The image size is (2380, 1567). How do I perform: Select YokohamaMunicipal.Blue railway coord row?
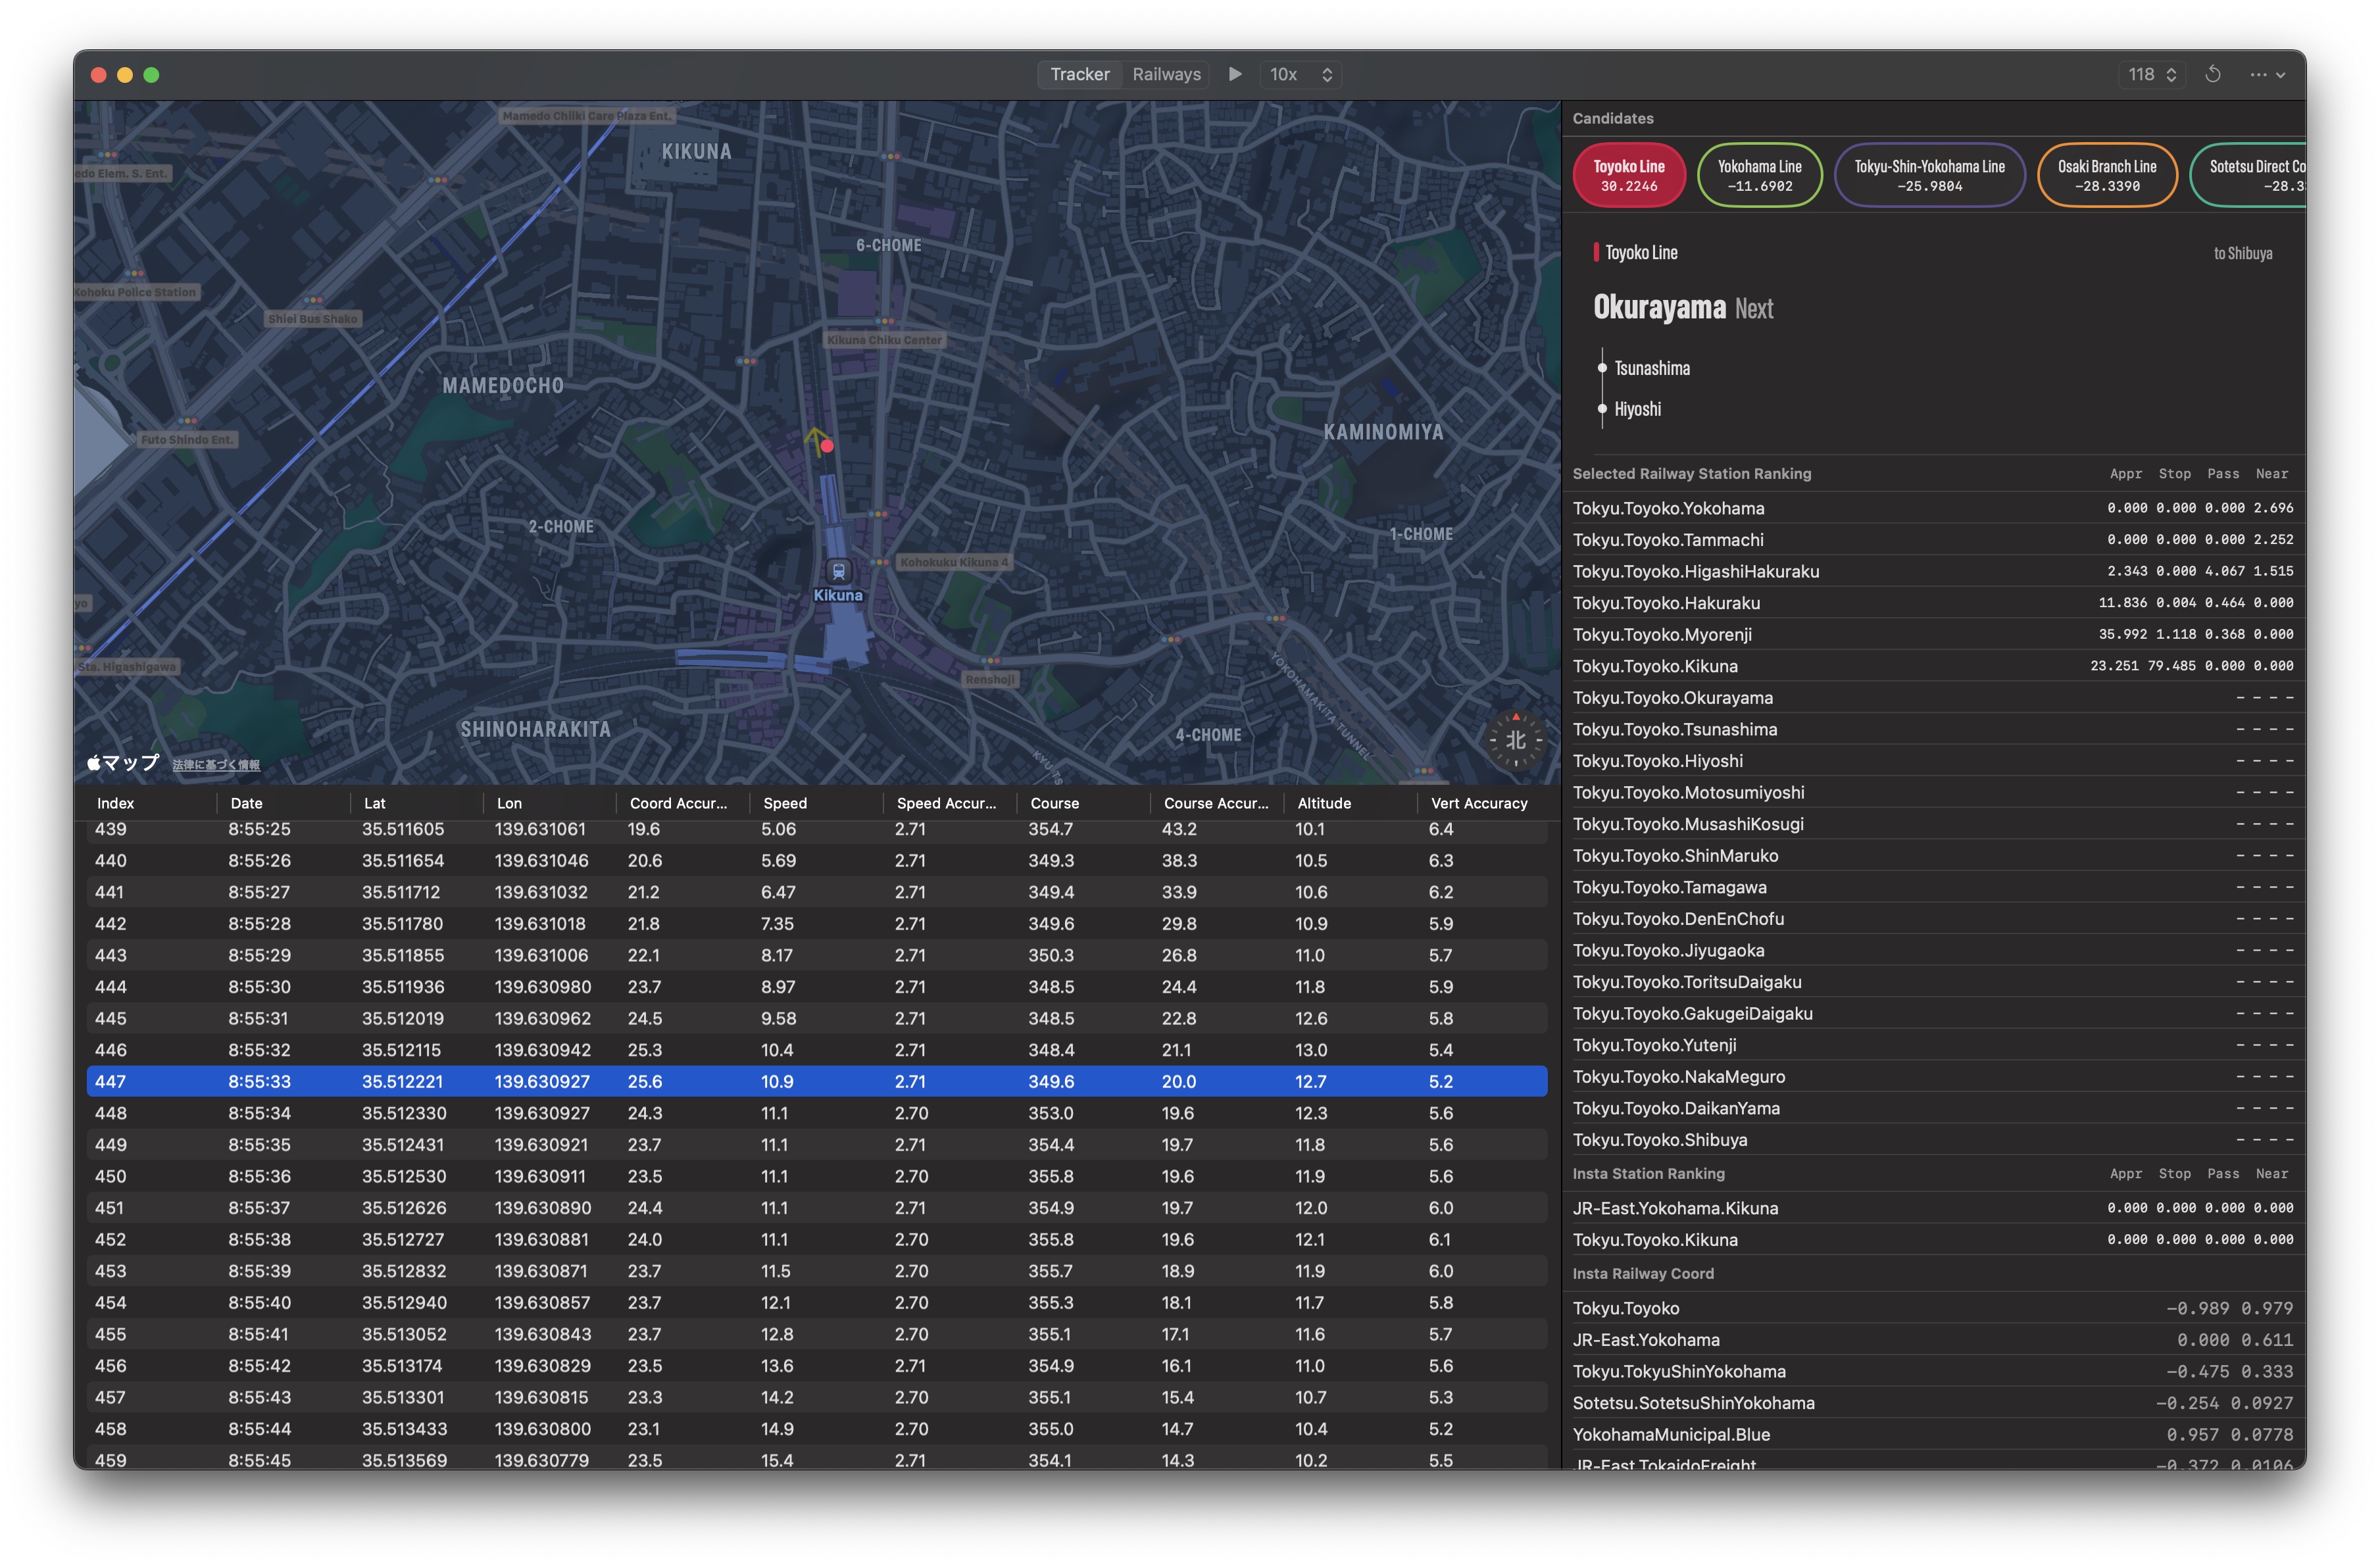(x=1933, y=1434)
